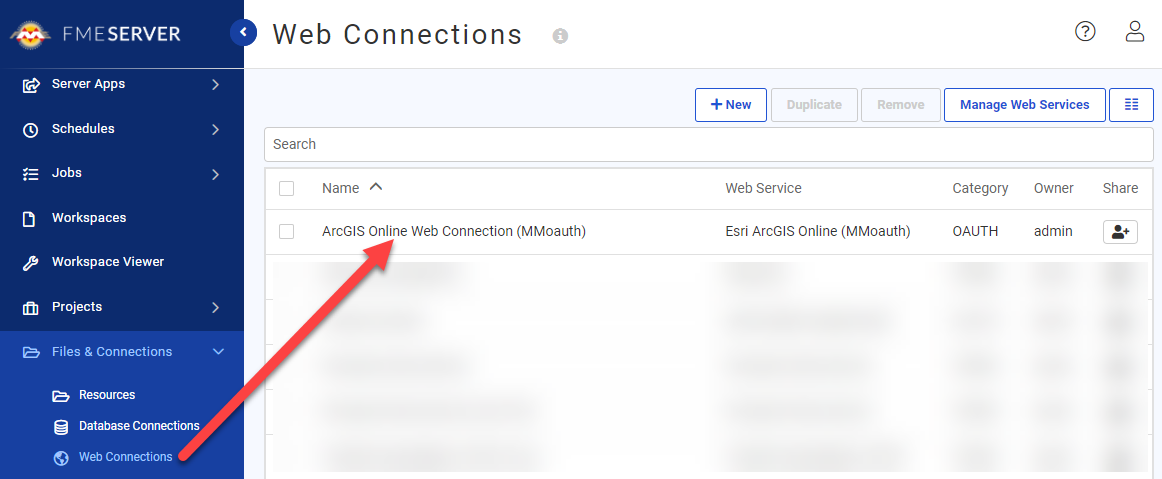Click the Files & Connections folder icon
The image size is (1162, 479).
(30, 352)
